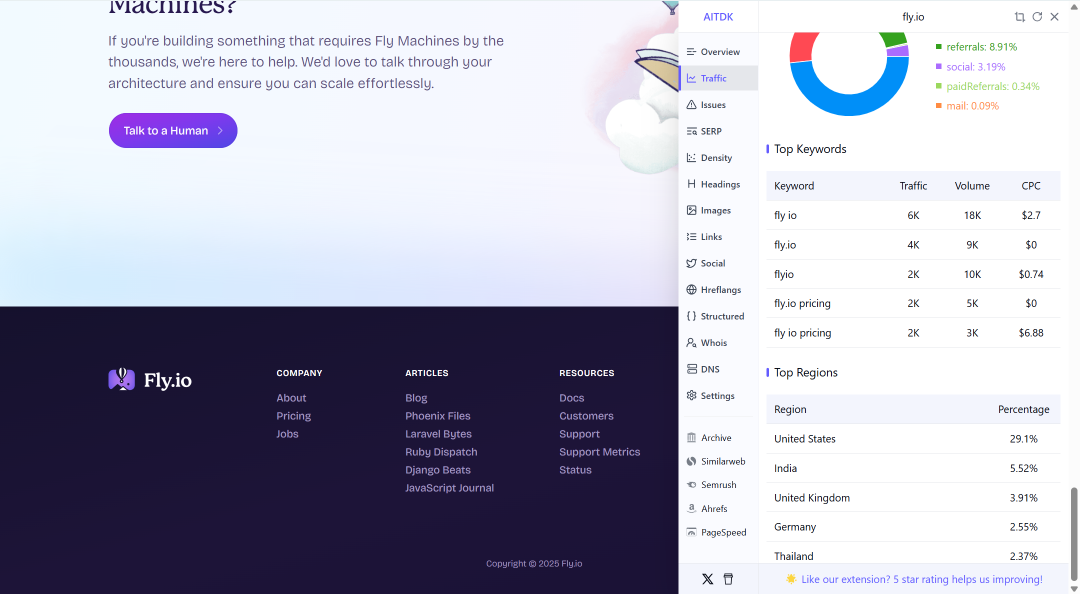Open the Issues section
This screenshot has width=1080, height=594.
[718, 105]
